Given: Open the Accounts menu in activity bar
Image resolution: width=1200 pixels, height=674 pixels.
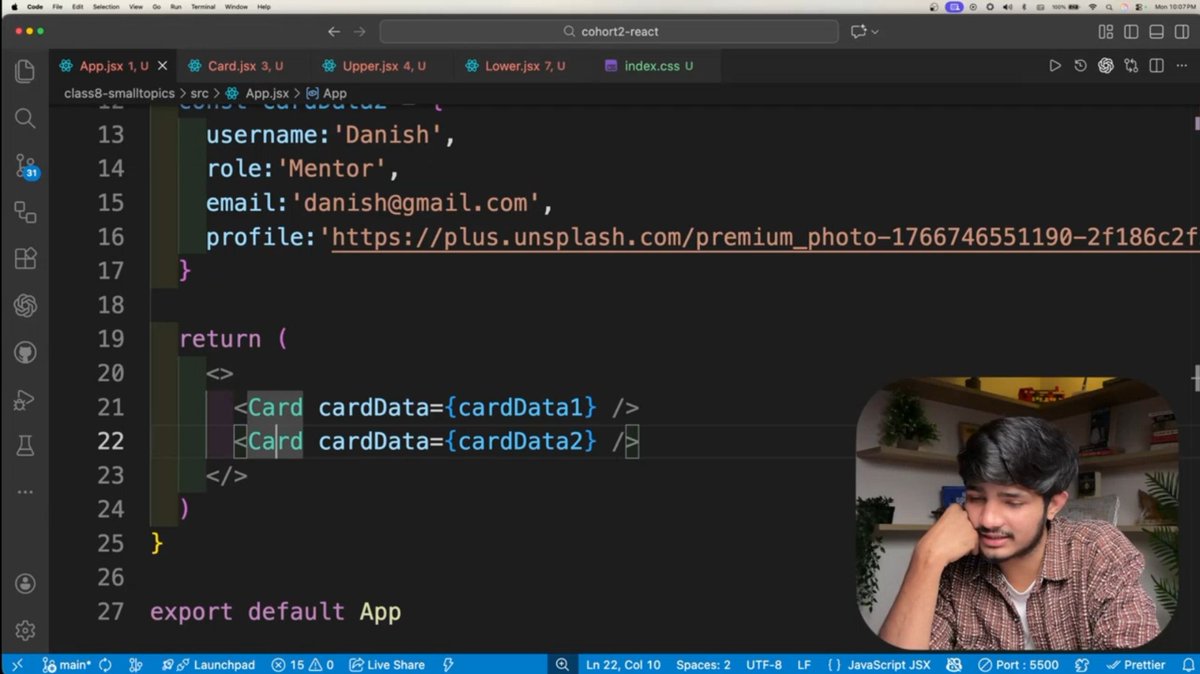Looking at the screenshot, I should (x=25, y=584).
